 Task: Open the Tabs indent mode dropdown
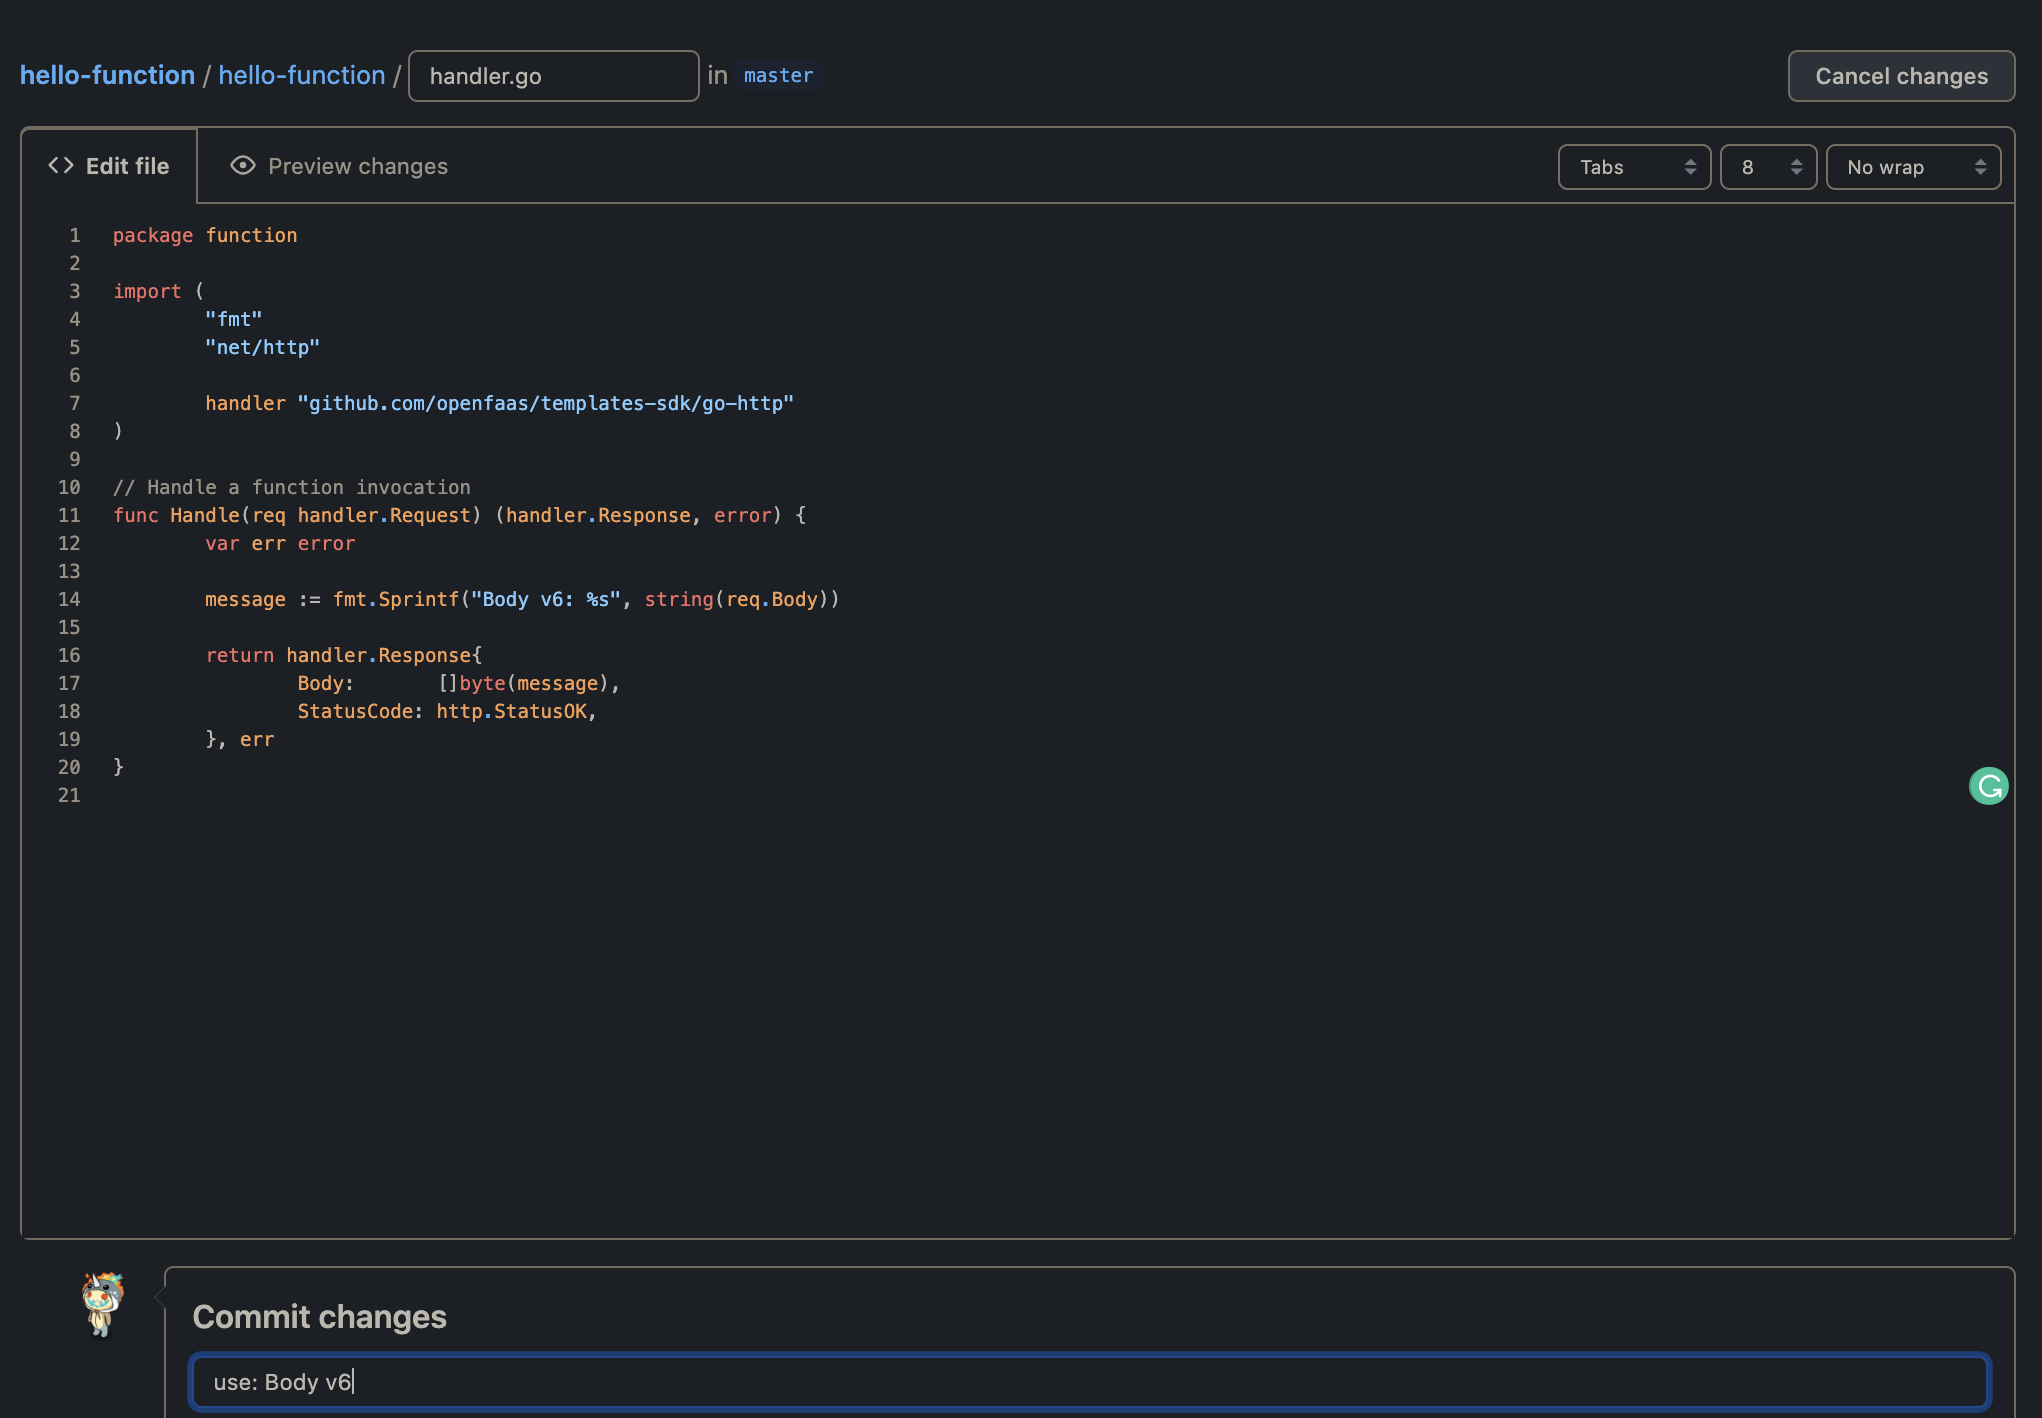pos(1634,167)
